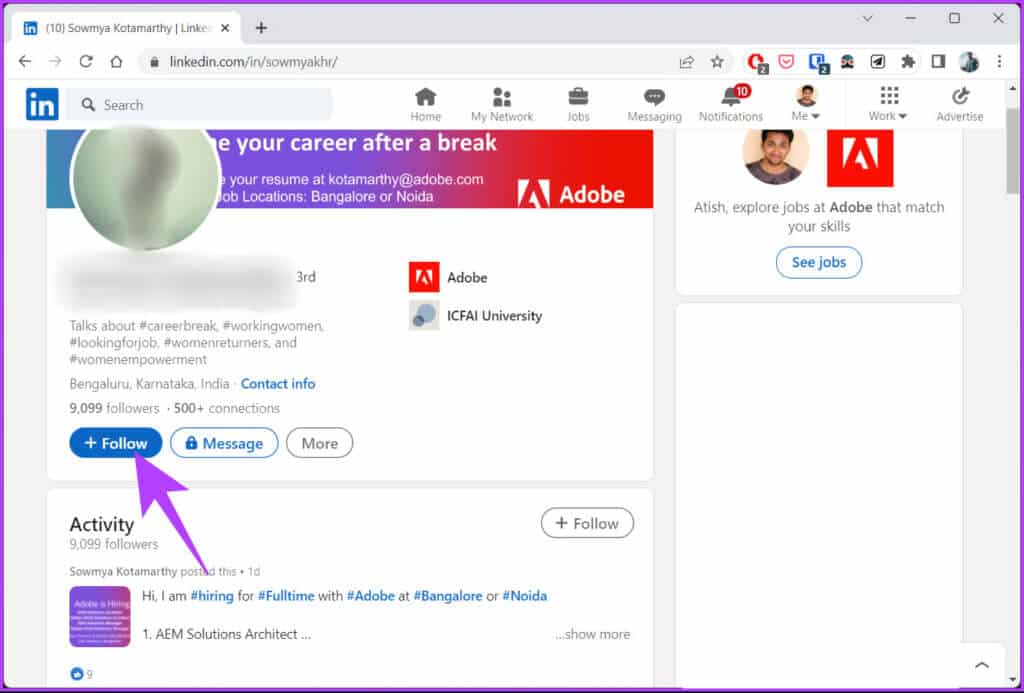The width and height of the screenshot is (1024, 693).
Task: Open browser home page button
Action: [116, 61]
